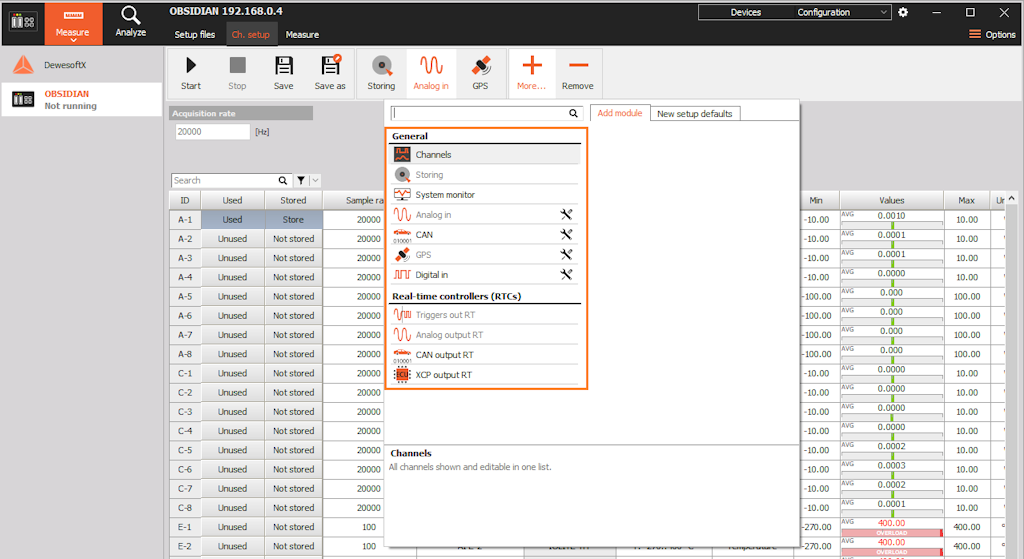Click Sample rate cell for E-2
Image resolution: width=1024 pixels, height=559 pixels.
(x=369, y=547)
